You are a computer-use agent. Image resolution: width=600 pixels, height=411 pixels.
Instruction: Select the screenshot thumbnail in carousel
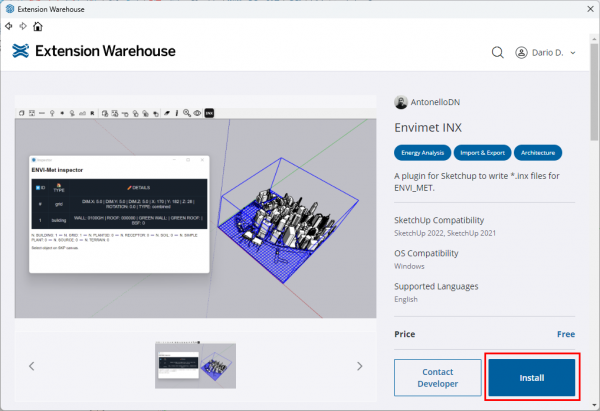coord(195,365)
